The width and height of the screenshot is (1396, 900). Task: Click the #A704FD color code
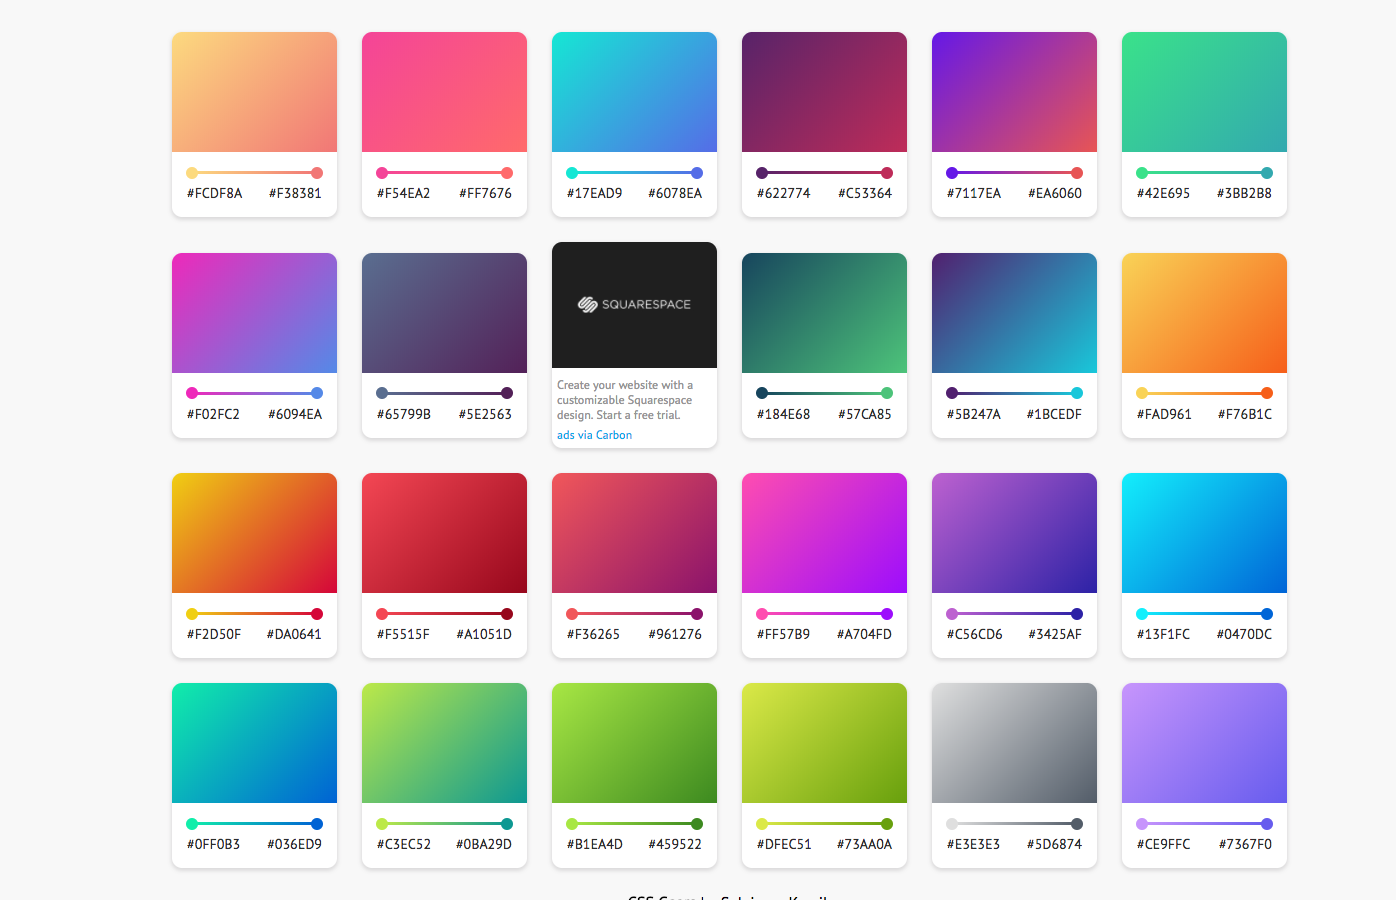click(864, 634)
